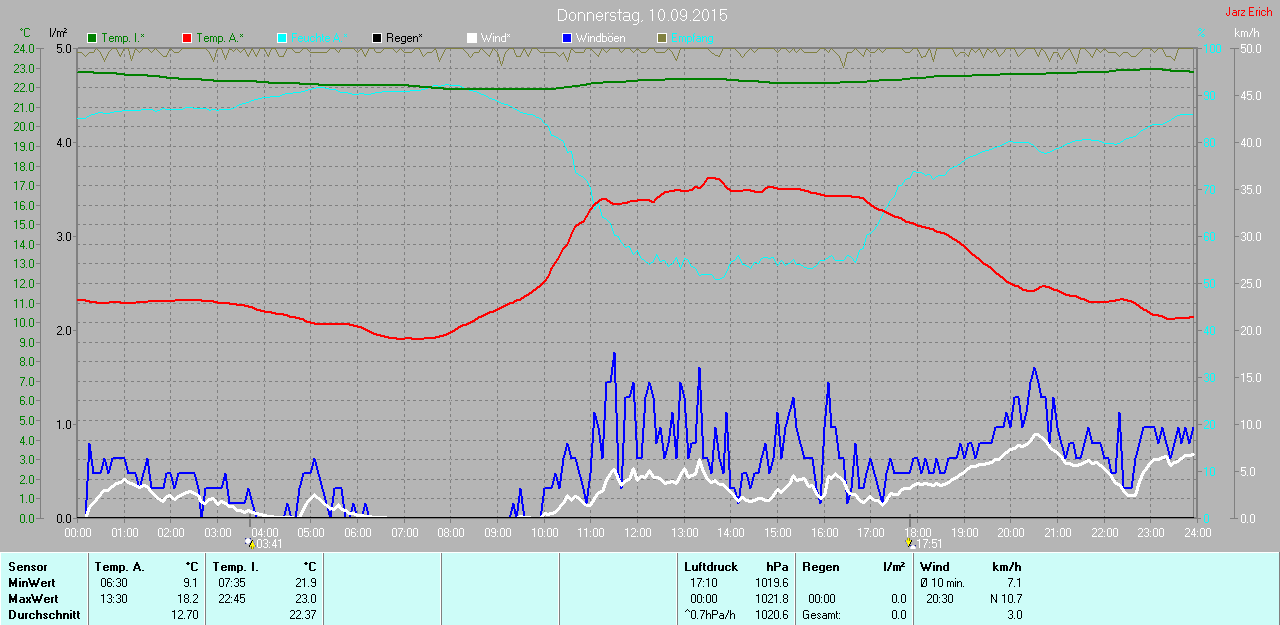Click the cyan humidity legend square

coord(282,38)
